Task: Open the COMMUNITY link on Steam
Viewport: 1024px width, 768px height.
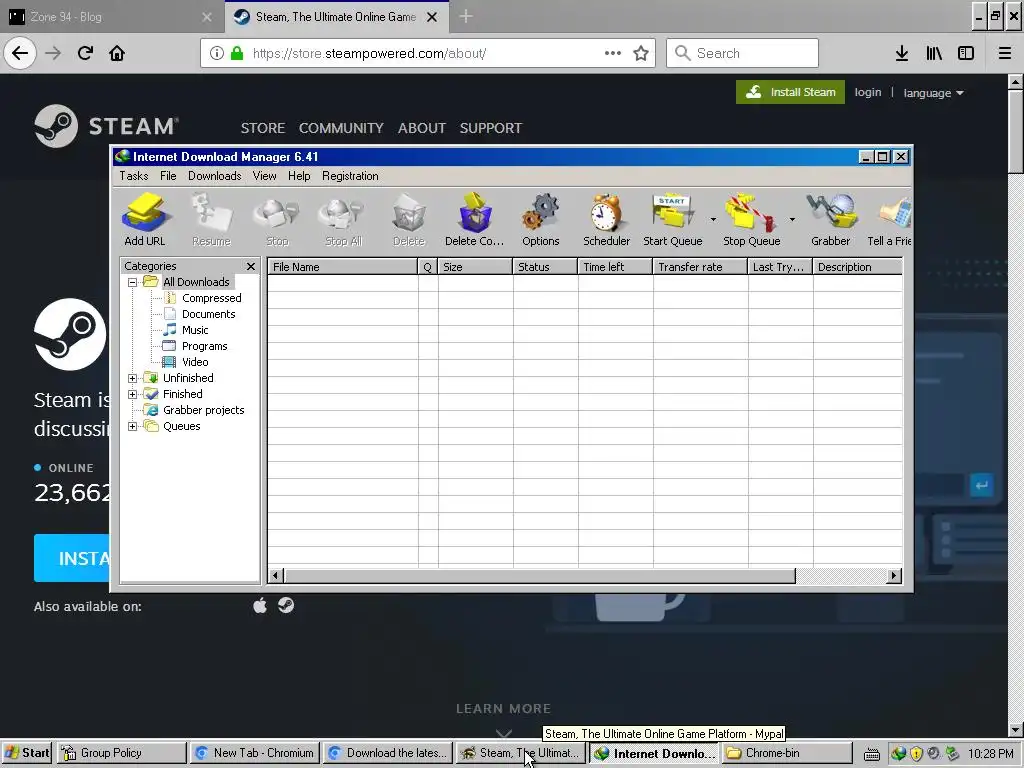Action: [341, 128]
